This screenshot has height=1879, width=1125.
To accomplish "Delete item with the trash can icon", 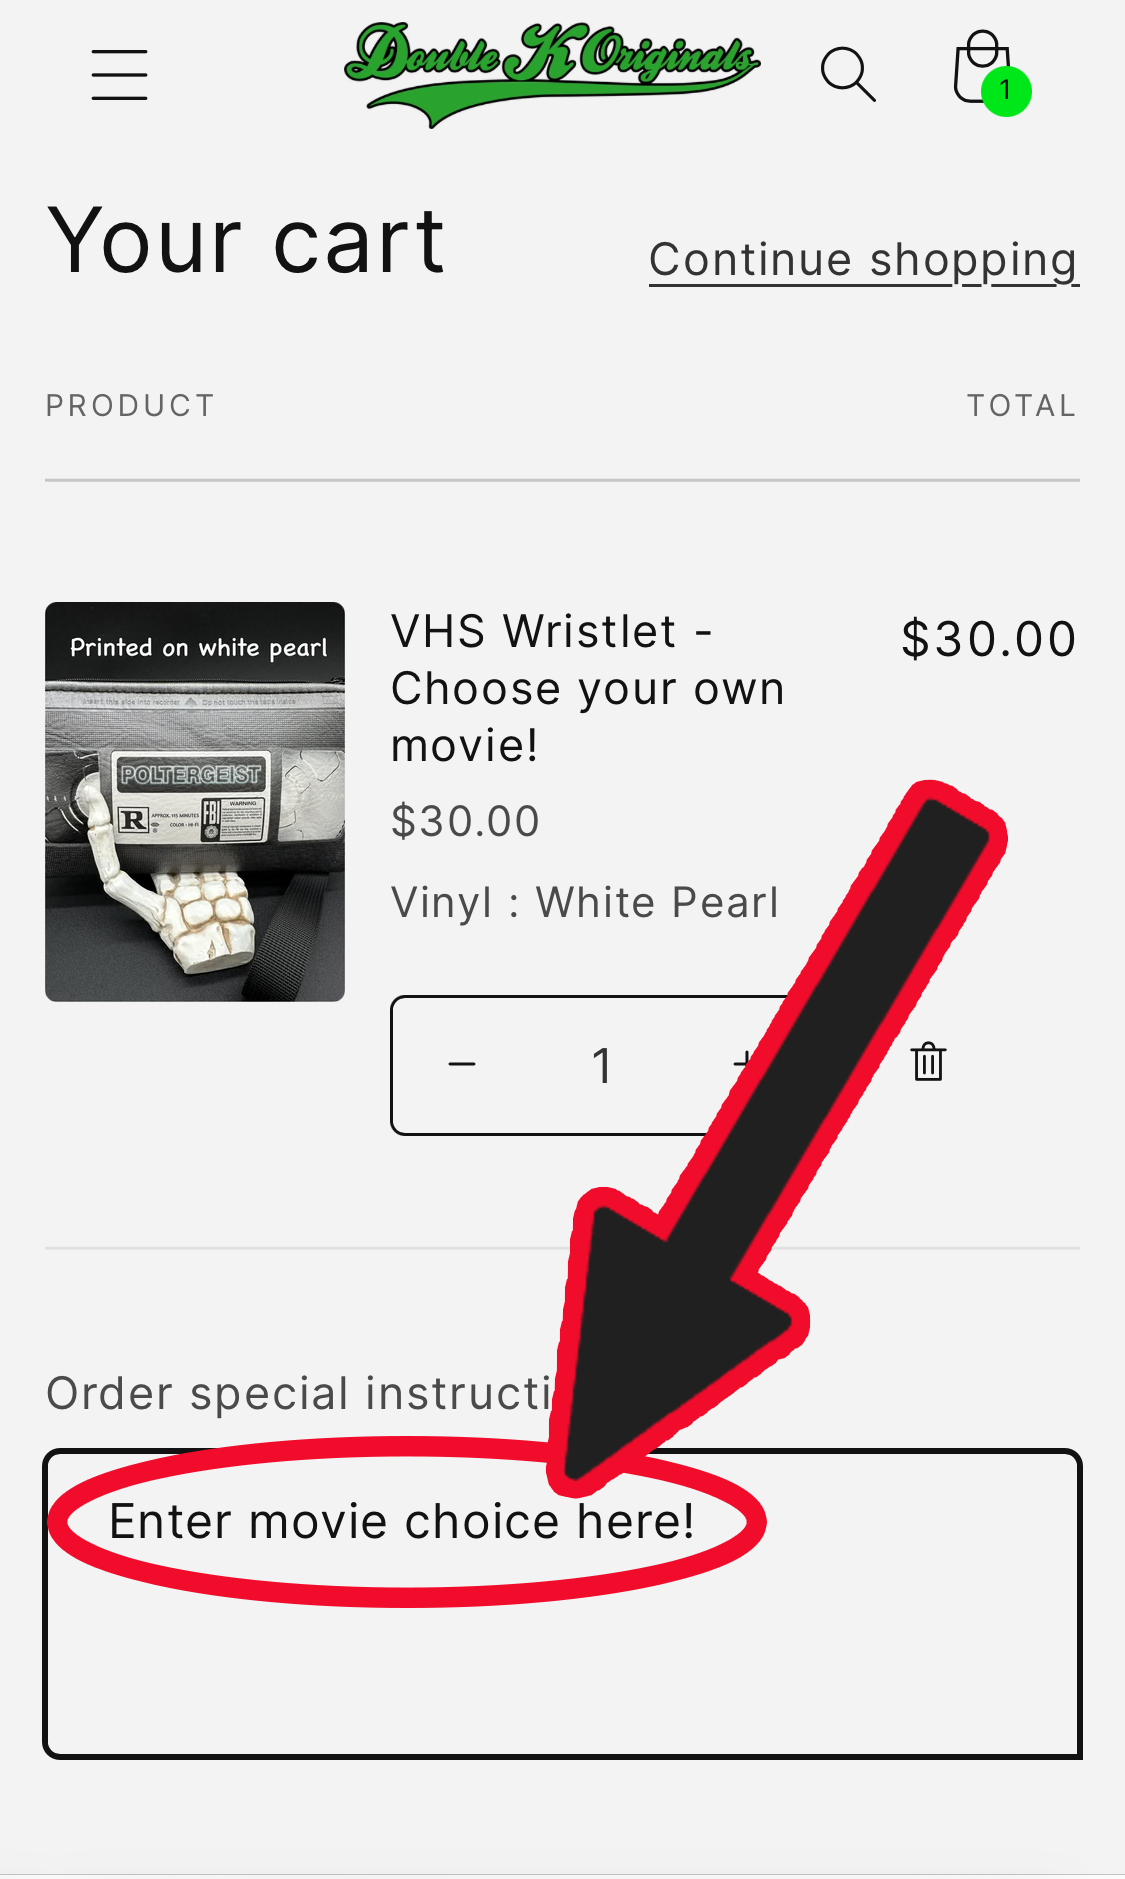I will (928, 1062).
